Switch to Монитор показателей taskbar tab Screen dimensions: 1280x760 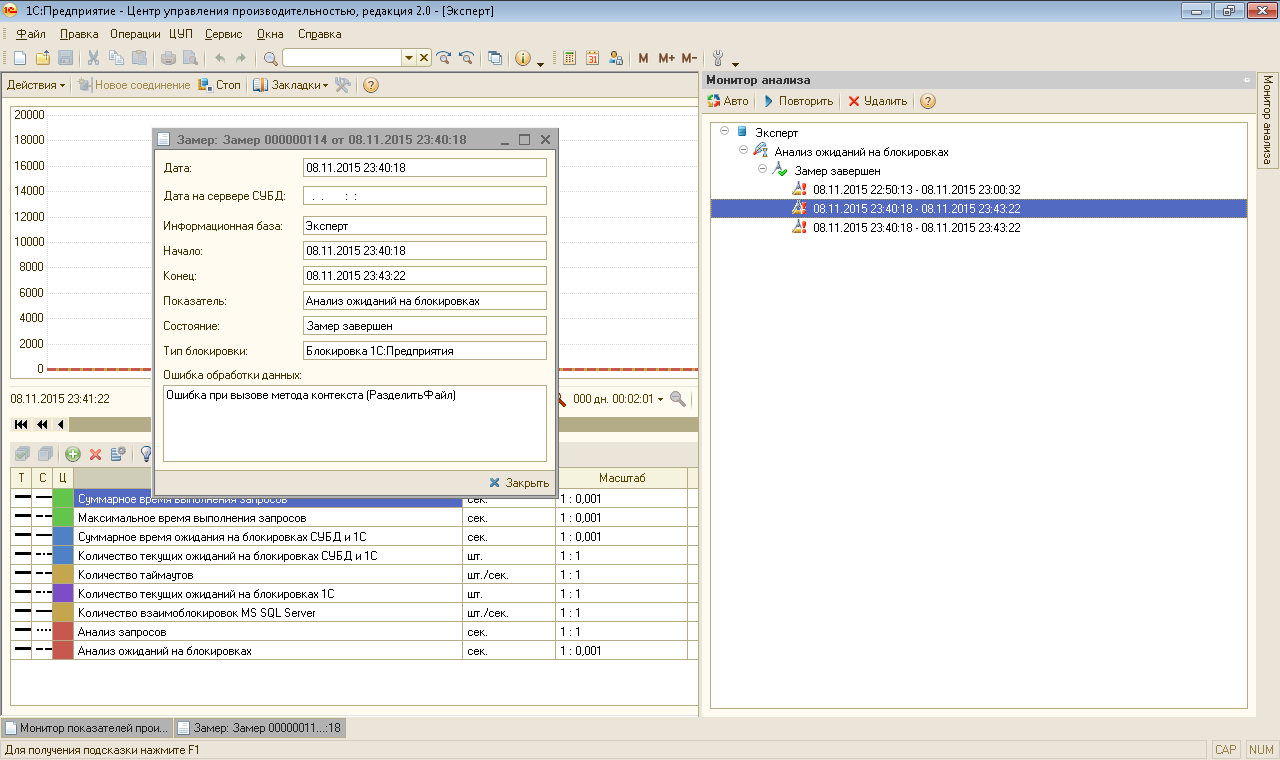(87, 728)
